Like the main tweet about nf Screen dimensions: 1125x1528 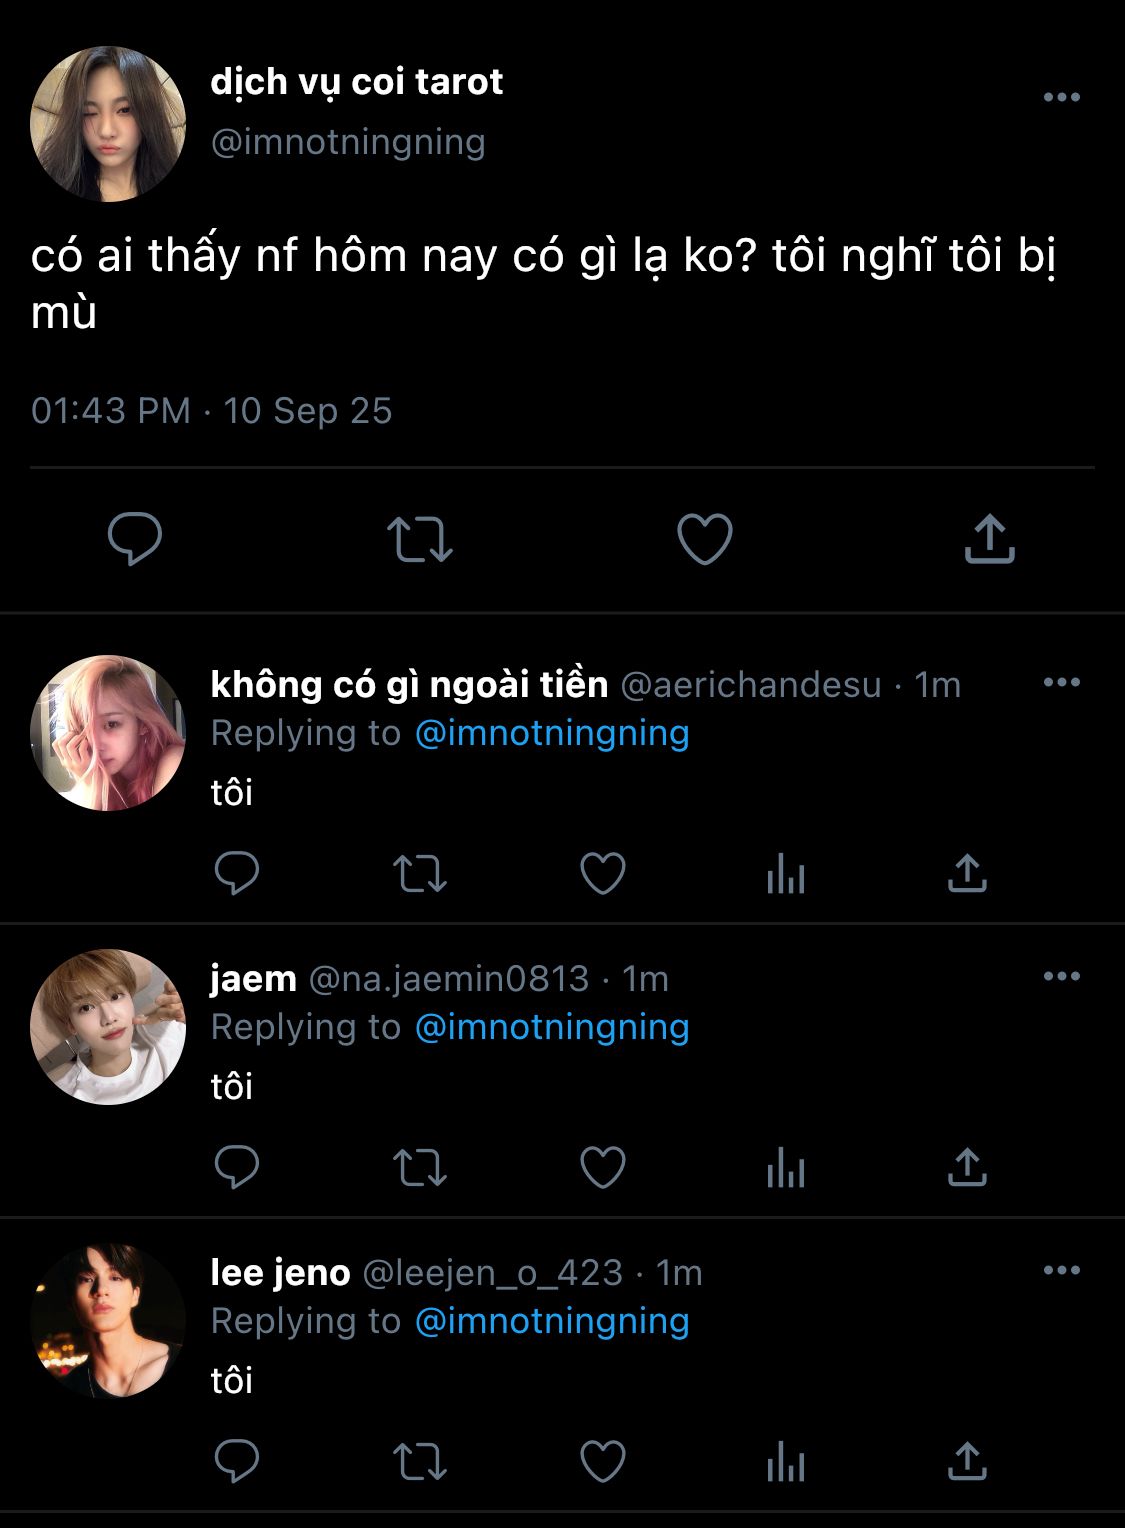coord(705,538)
